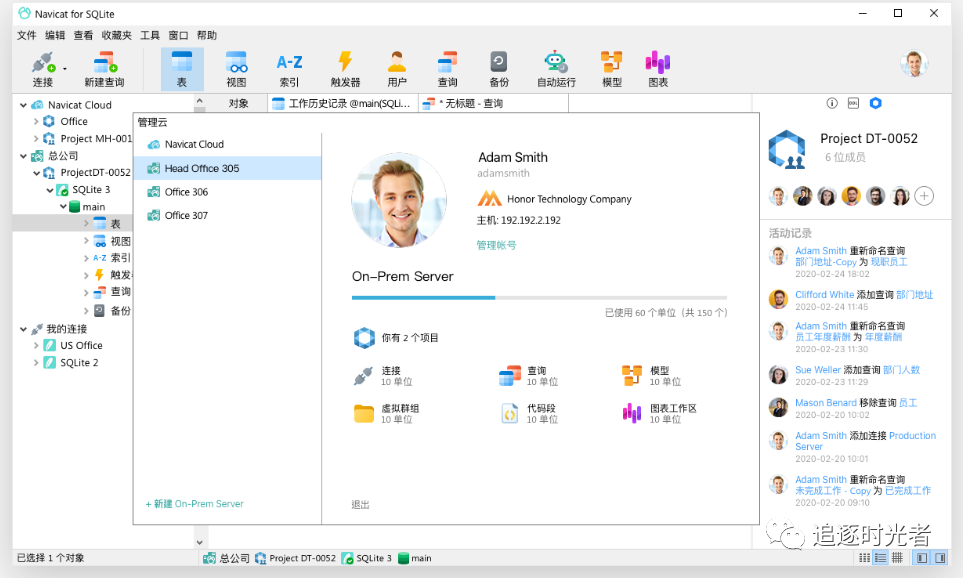The width and height of the screenshot is (963, 578).
Task: Open the 部门地址 query link
Action: (914, 295)
